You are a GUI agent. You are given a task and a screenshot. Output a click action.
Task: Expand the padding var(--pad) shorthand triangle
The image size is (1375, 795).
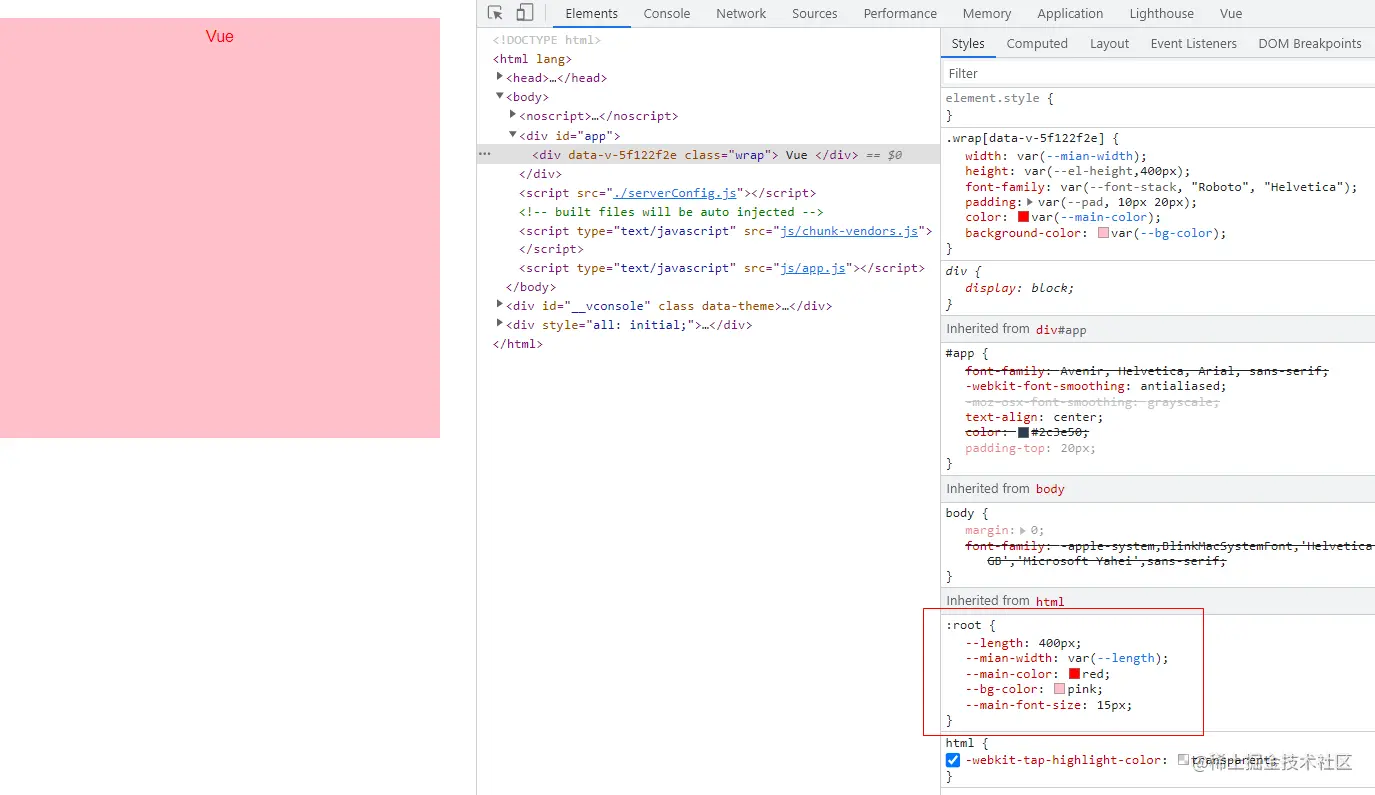click(x=1030, y=202)
